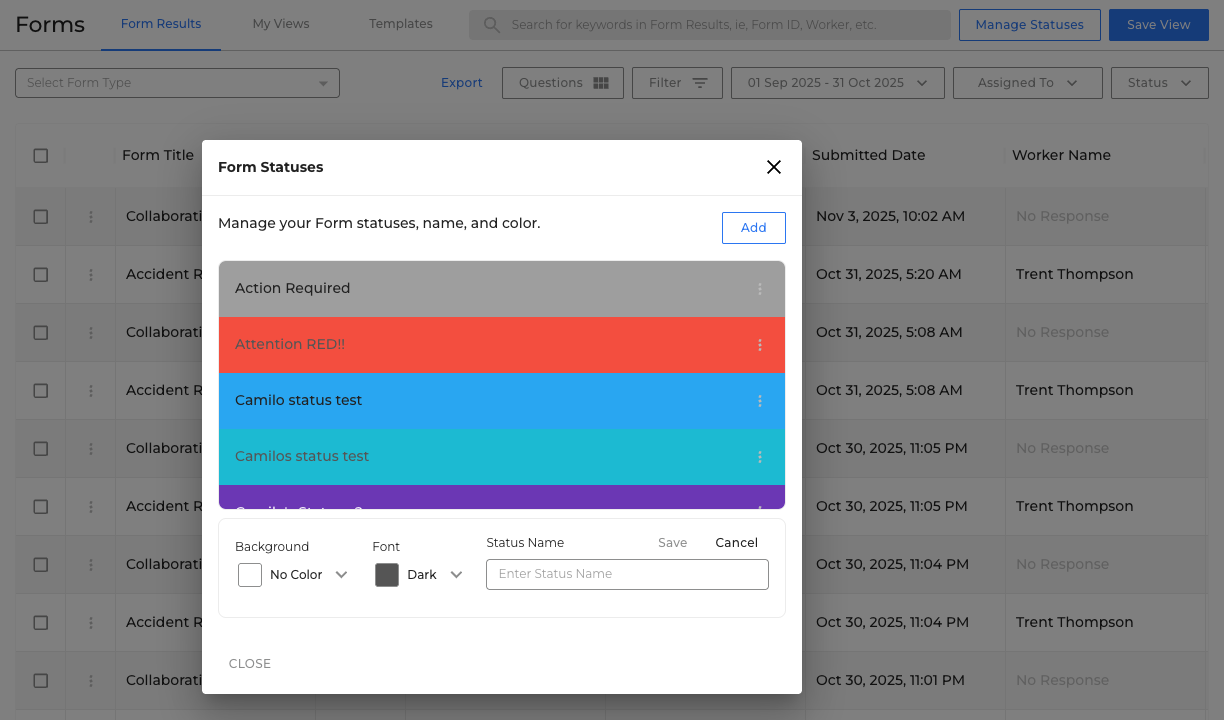Switch to the Form Results tab
This screenshot has width=1224, height=720.
[x=161, y=24]
